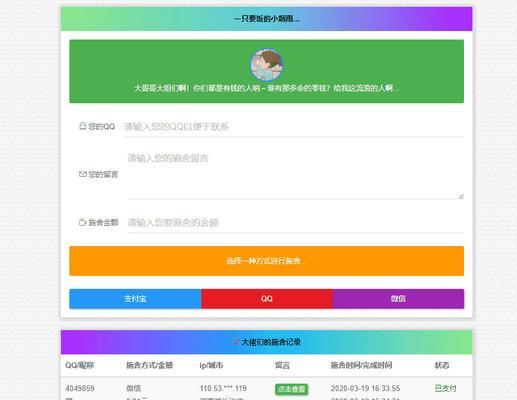517x400 pixels.
Task: Click the icon beside 施舍金额 label
Action: click(82, 222)
